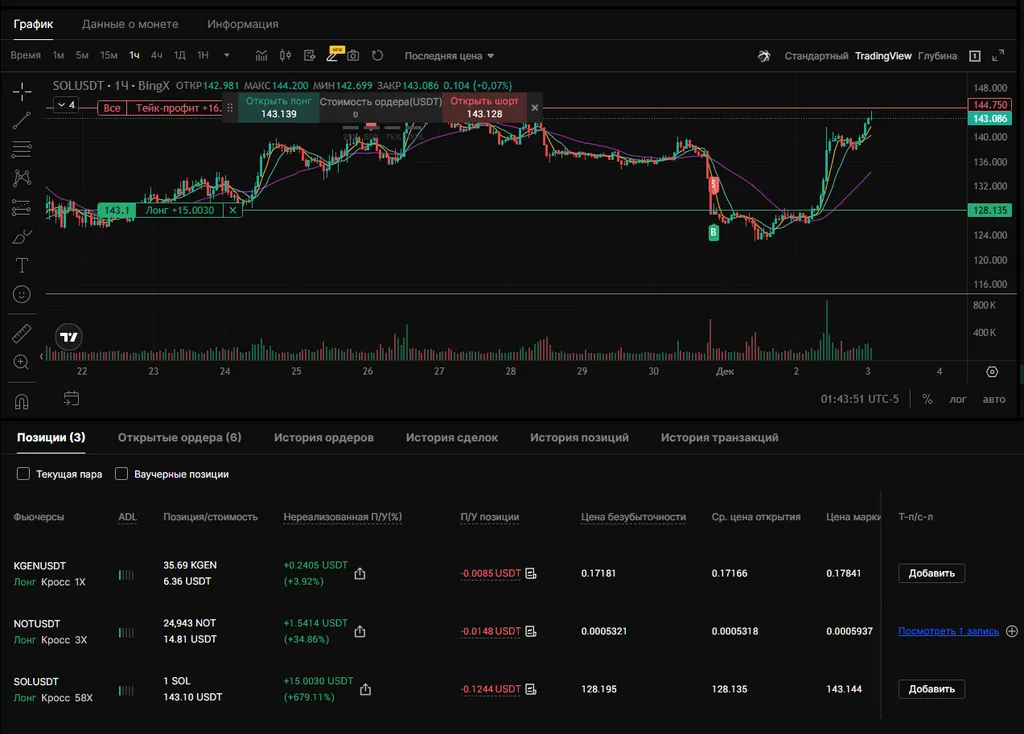The width and height of the screenshot is (1024, 734).
Task: Open the 01:43:51 UTC-5 timezone menu
Action: [859, 399]
